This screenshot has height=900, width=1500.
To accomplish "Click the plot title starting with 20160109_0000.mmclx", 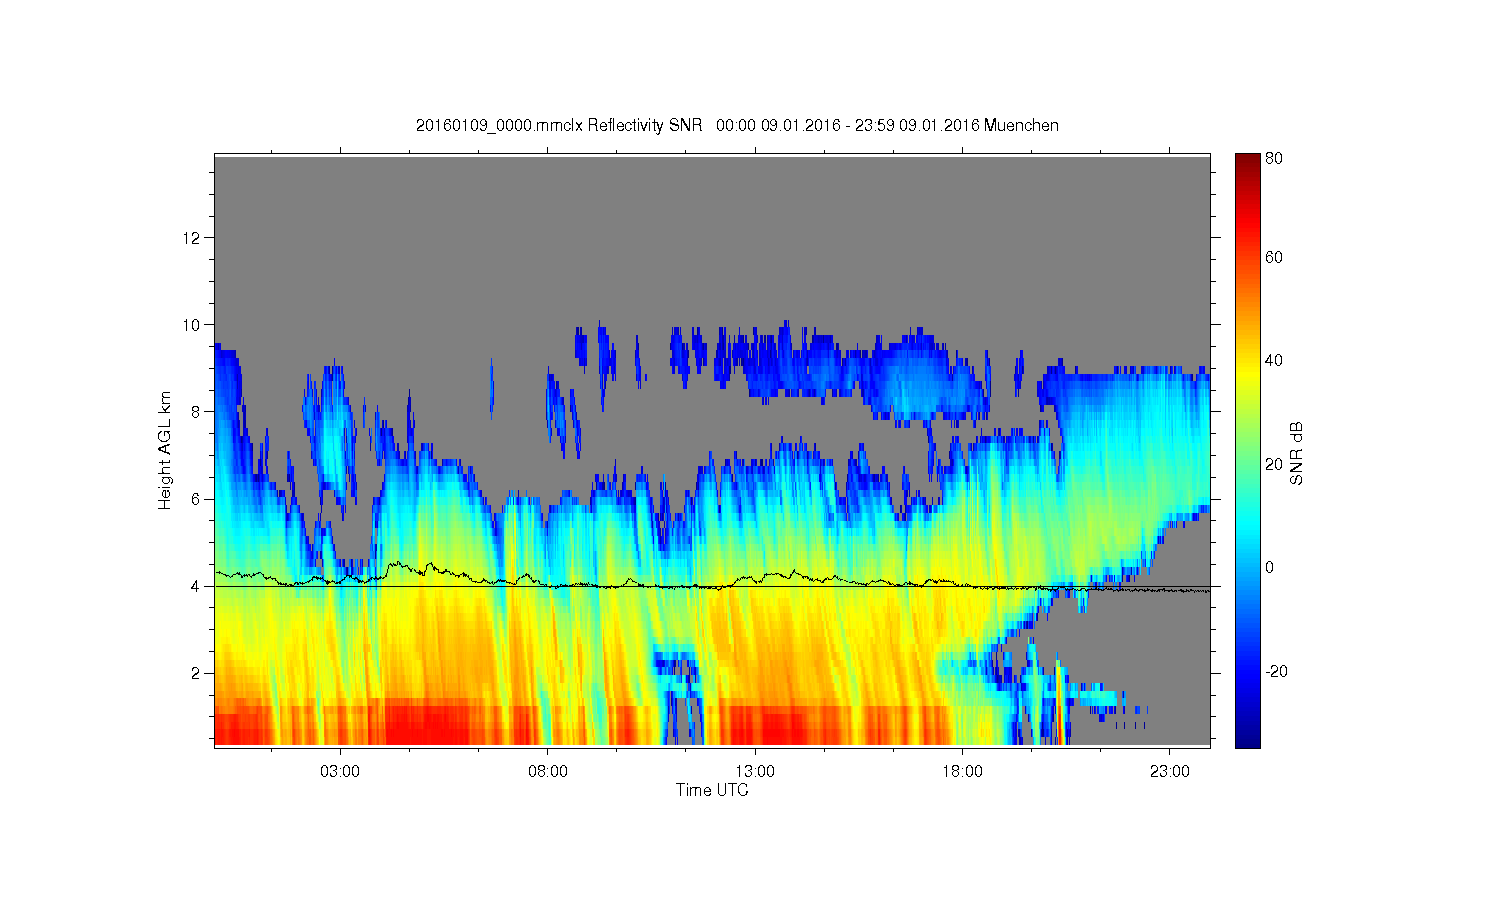I will [737, 125].
